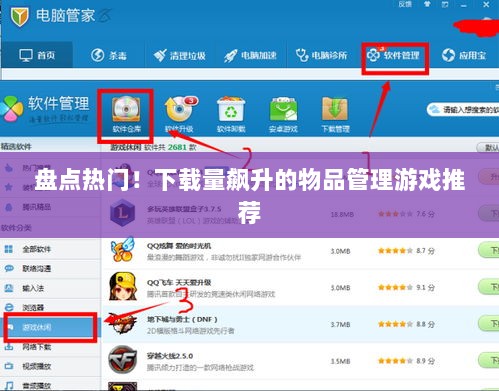The height and width of the screenshot is (391, 499).
Task: Download QQ炫舞 using its green button
Action: click(x=489, y=250)
